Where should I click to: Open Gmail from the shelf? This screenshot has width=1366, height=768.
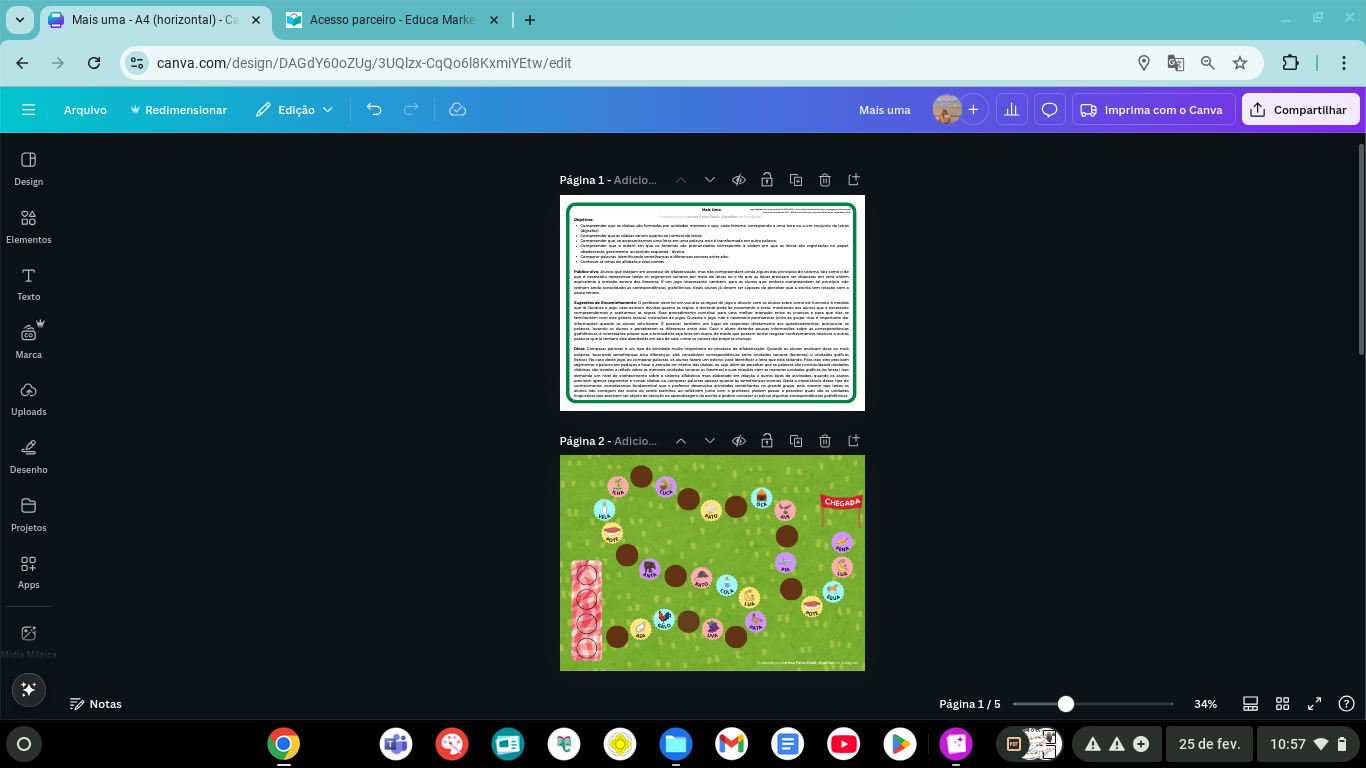click(x=731, y=744)
